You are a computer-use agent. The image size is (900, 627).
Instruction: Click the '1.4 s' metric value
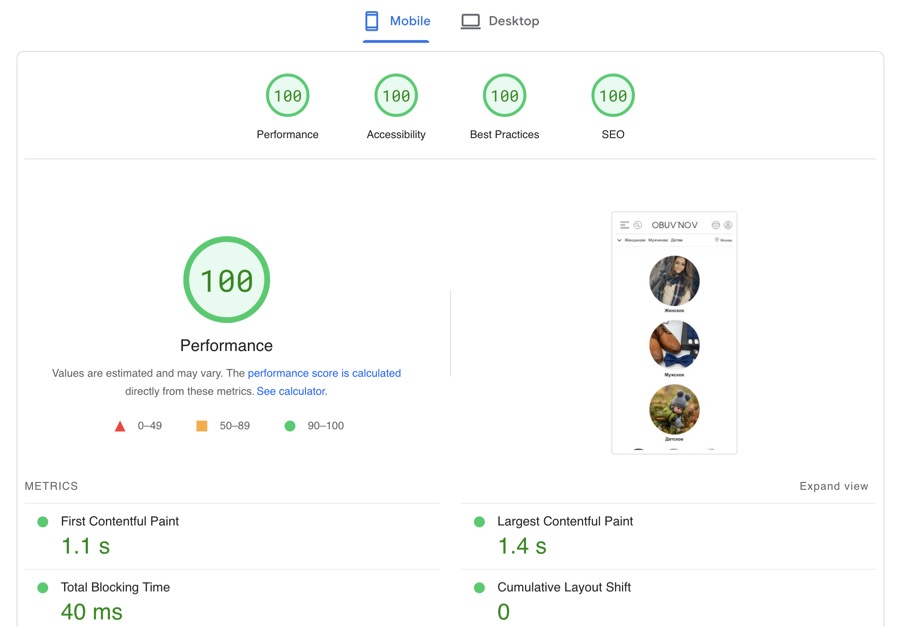(522, 546)
